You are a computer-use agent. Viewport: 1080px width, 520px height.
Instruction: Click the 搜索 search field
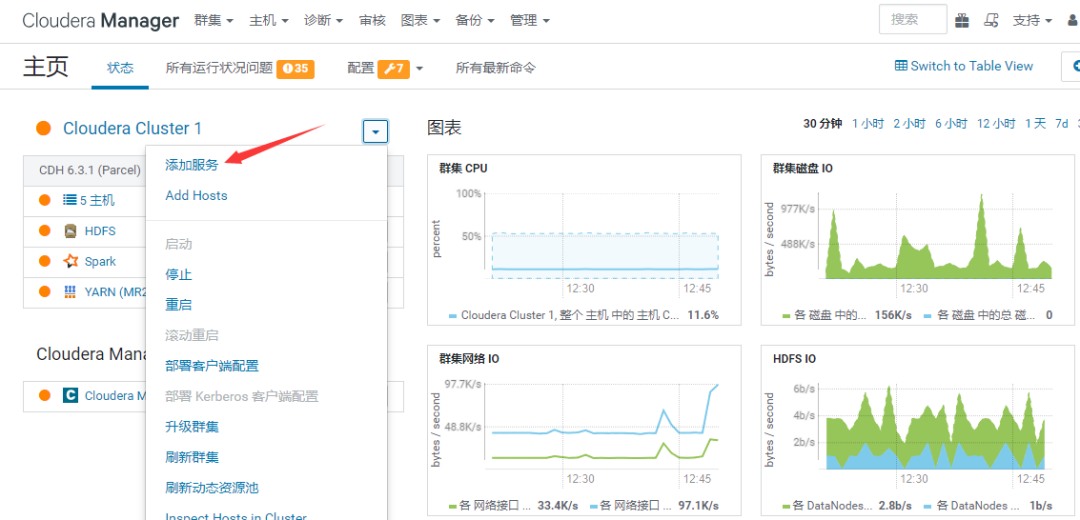pos(913,20)
